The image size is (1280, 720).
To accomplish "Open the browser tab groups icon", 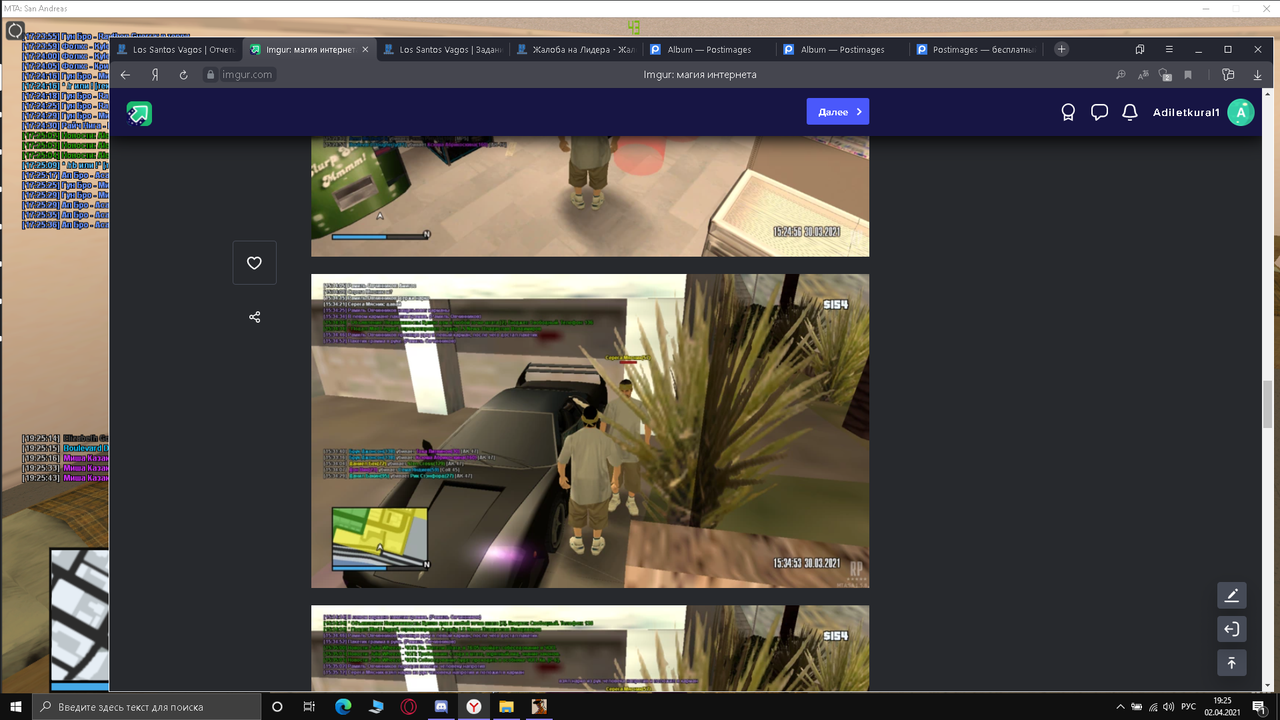I will click(x=1140, y=49).
